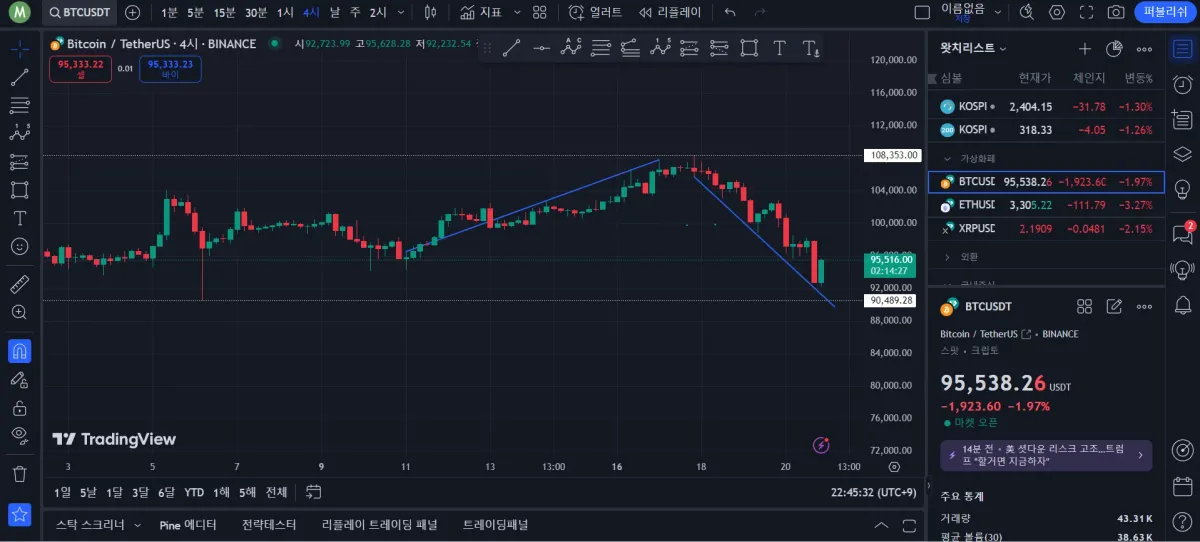Select the 30분 timeframe
The height and width of the screenshot is (542, 1200).
tap(256, 12)
